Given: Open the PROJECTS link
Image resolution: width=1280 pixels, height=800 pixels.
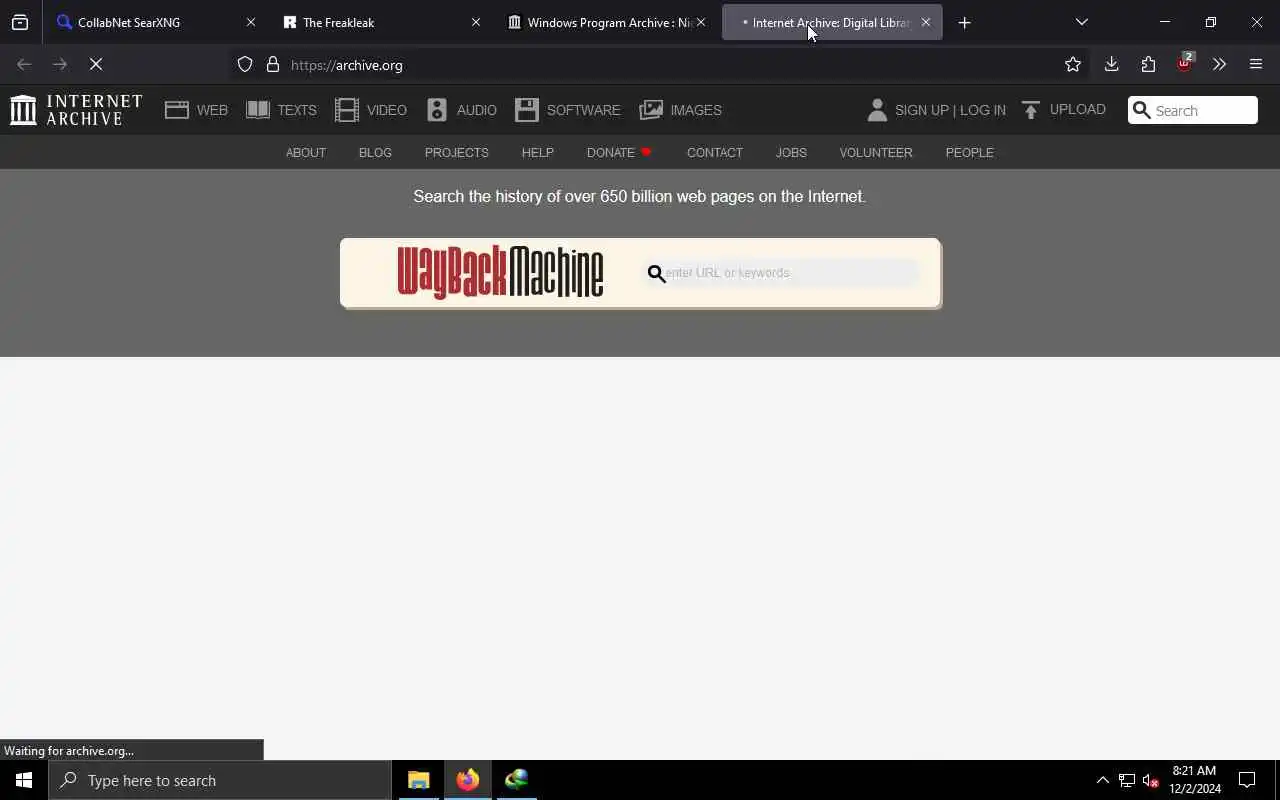Looking at the screenshot, I should (456, 153).
